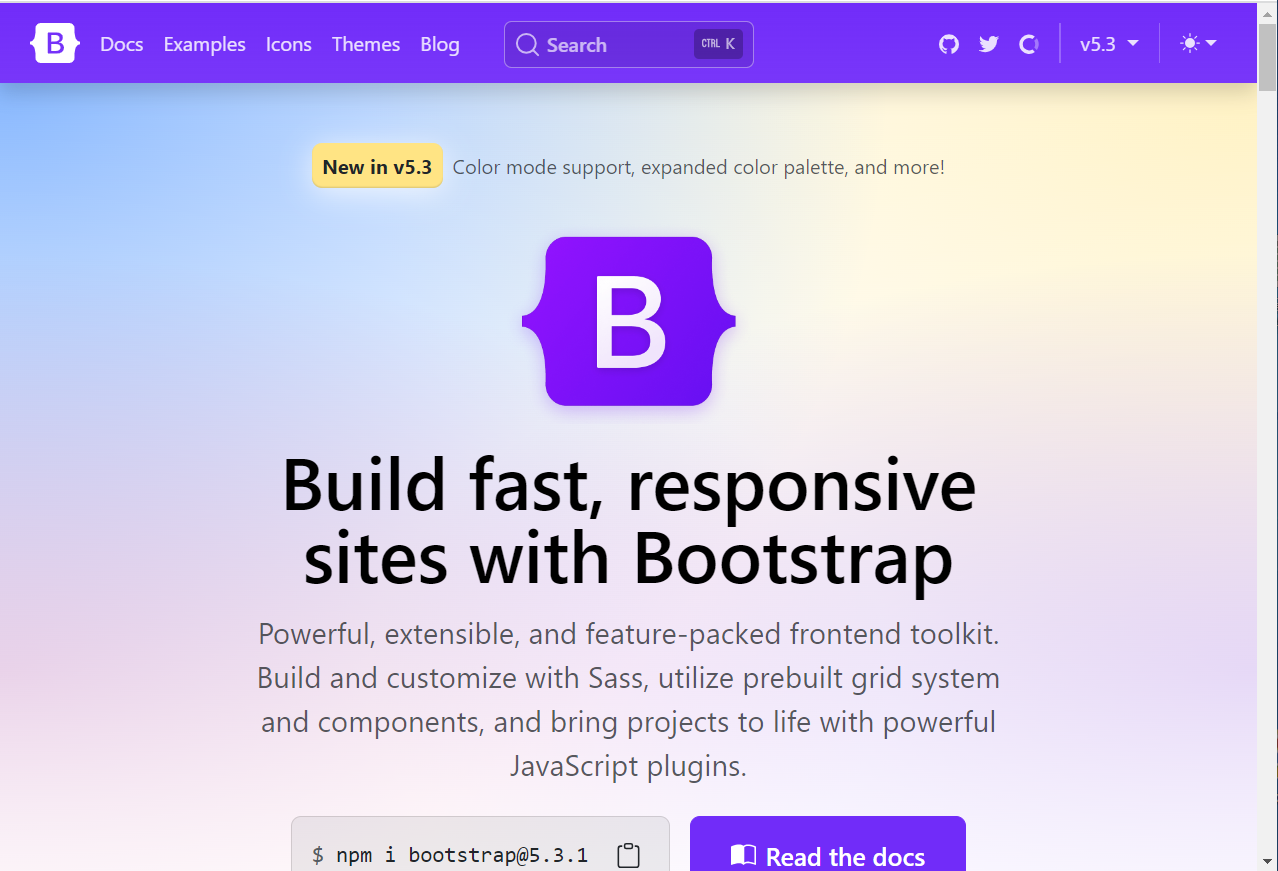Toggle the color theme sun dropdown
This screenshot has width=1278, height=871.
pos(1198,44)
